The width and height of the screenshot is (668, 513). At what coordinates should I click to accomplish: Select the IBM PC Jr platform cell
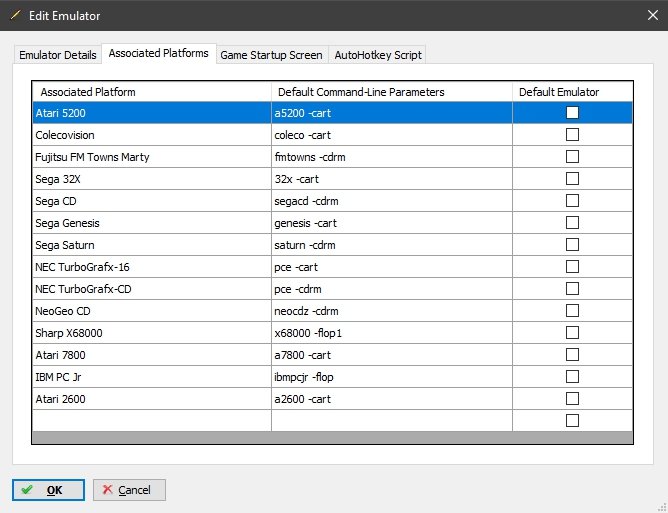(x=152, y=377)
